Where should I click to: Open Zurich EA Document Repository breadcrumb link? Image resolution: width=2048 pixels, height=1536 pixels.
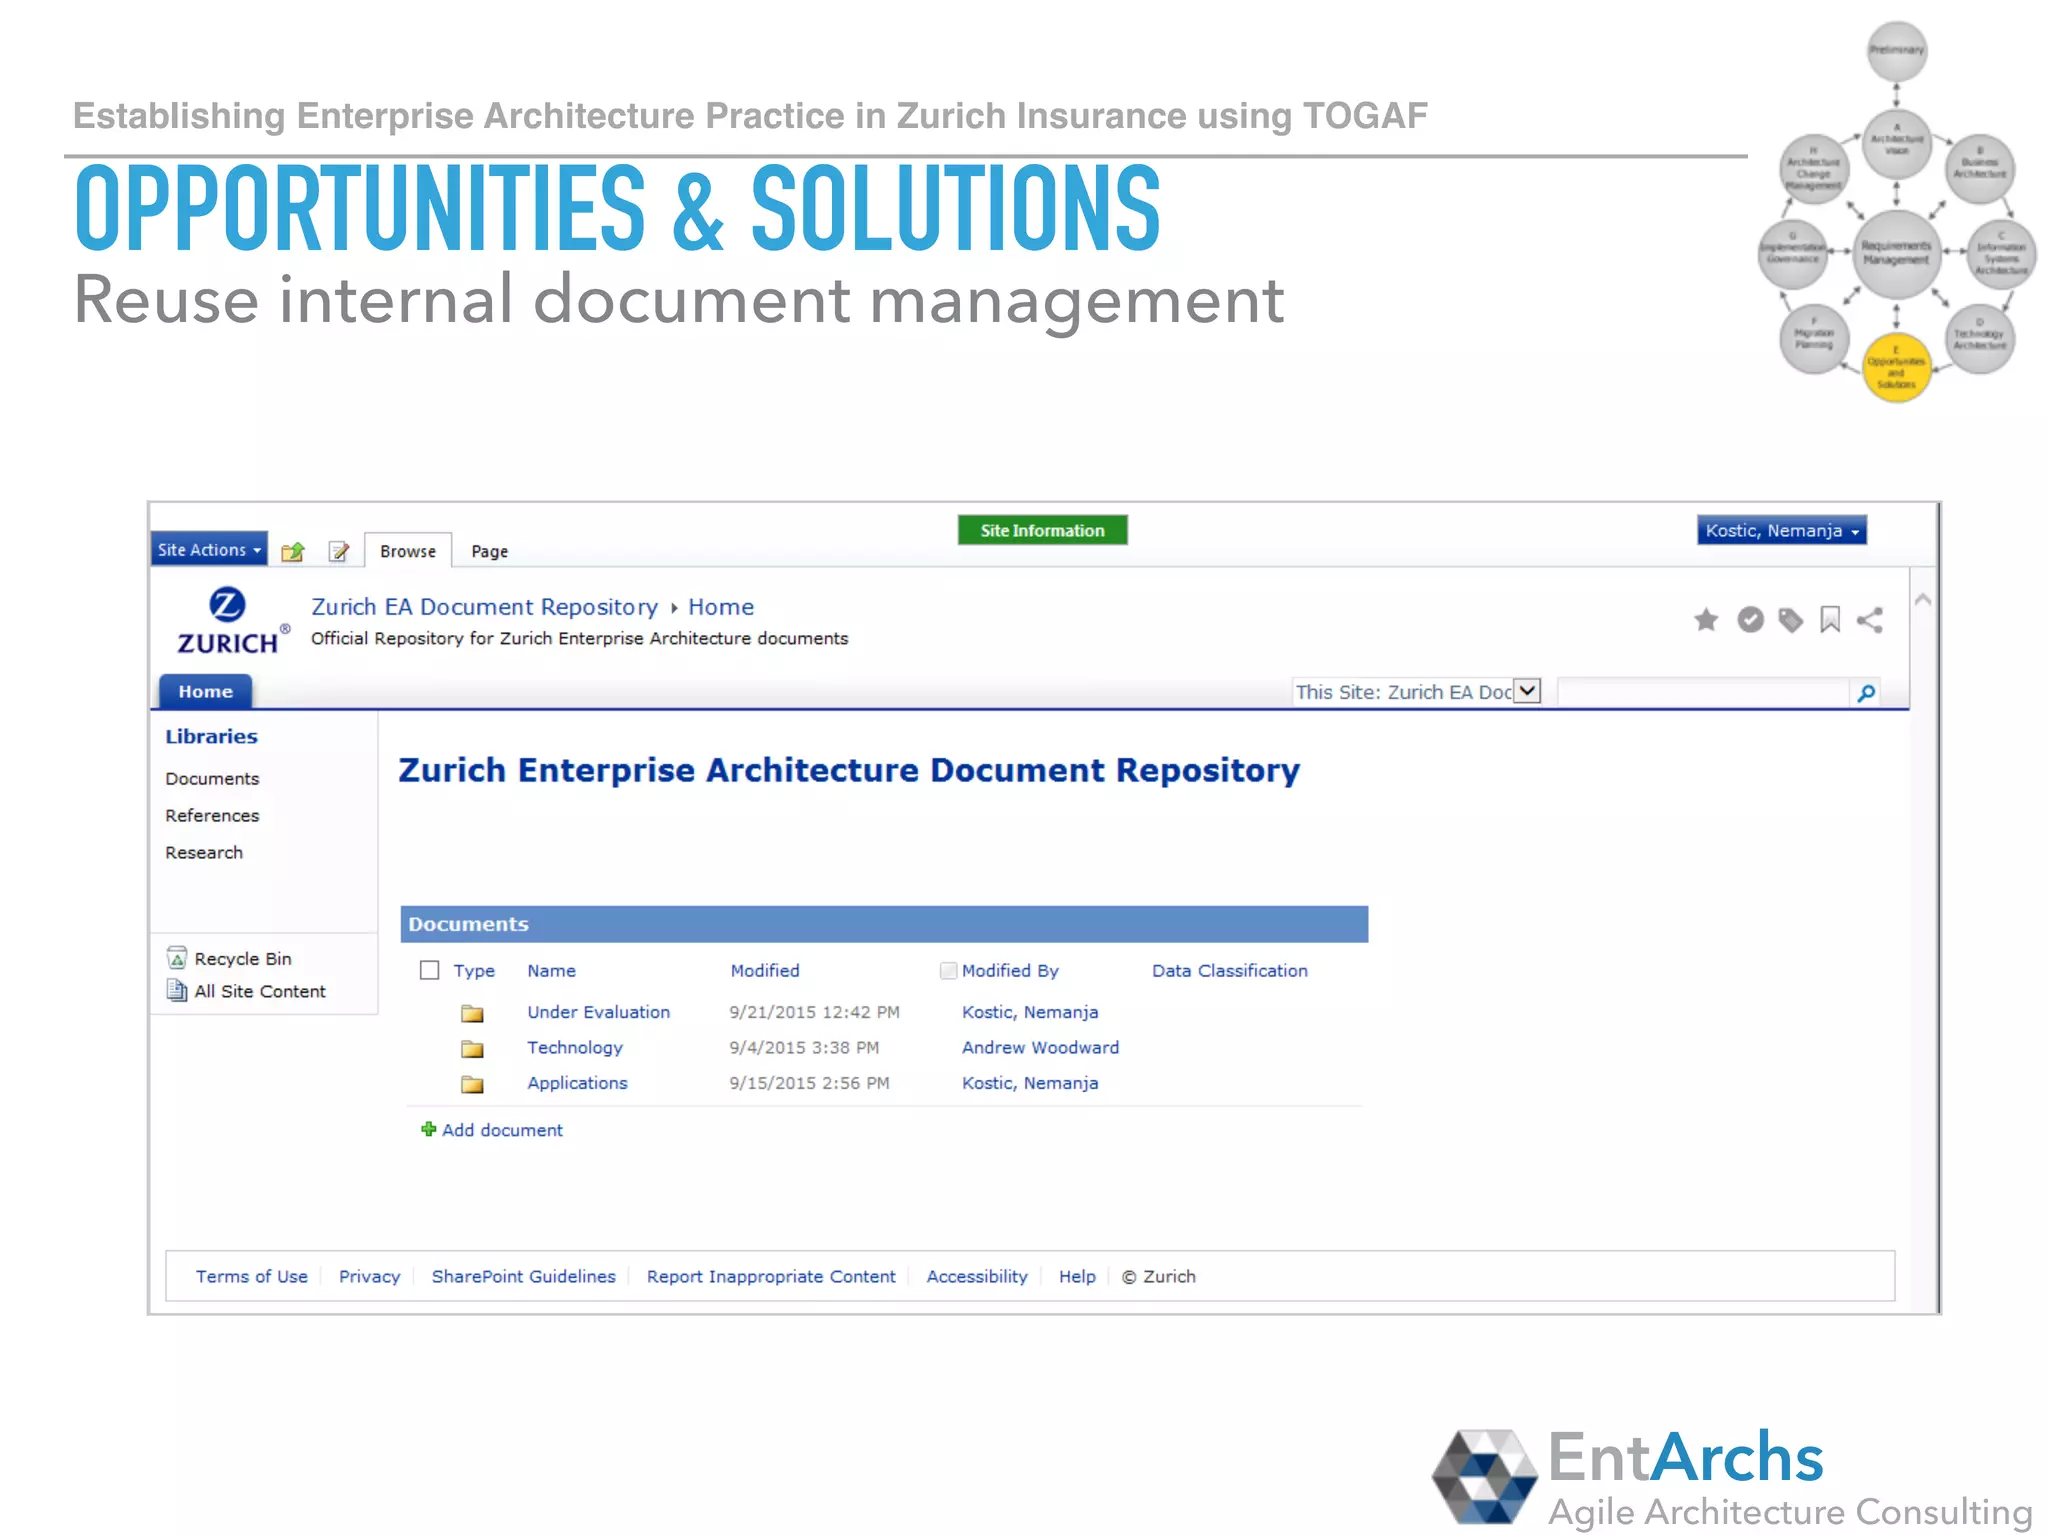point(485,607)
